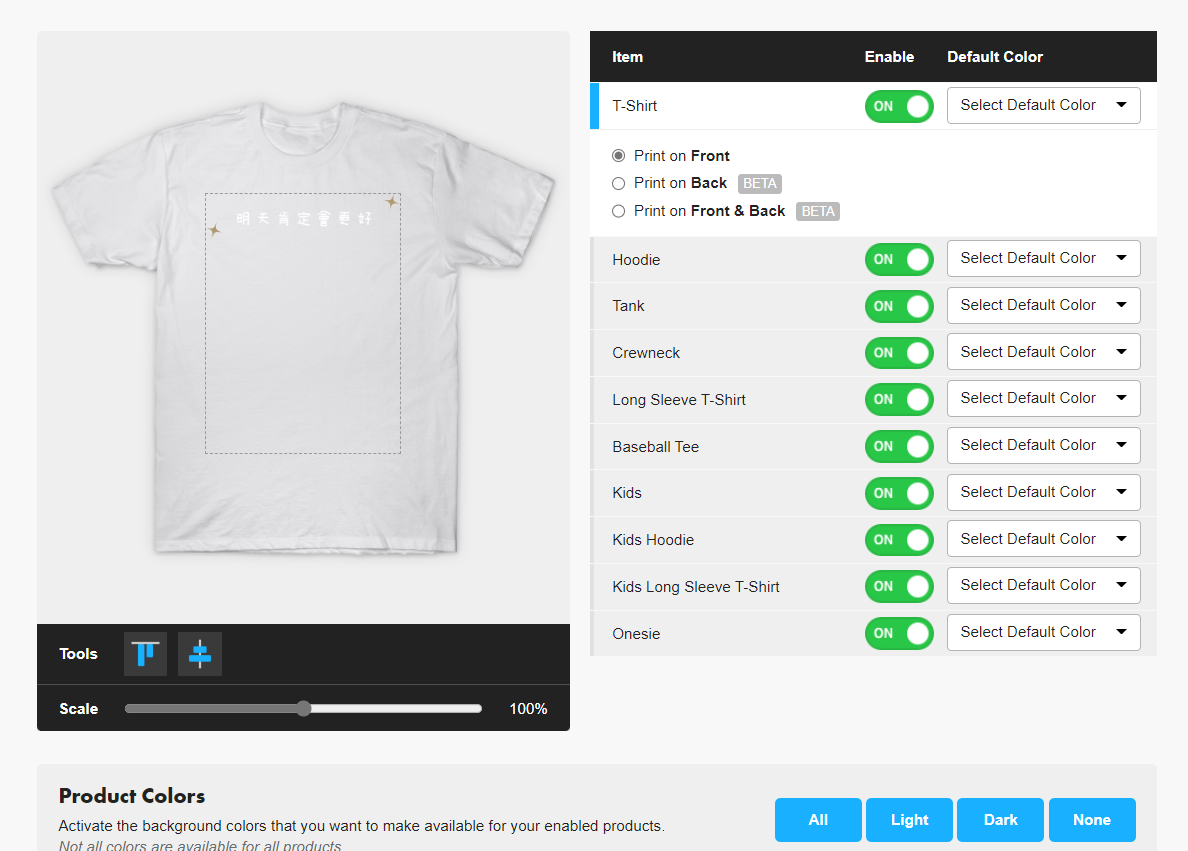Expand Long Sleeve T-Shirt color dropdown
This screenshot has height=851, width=1188.
tap(1043, 399)
